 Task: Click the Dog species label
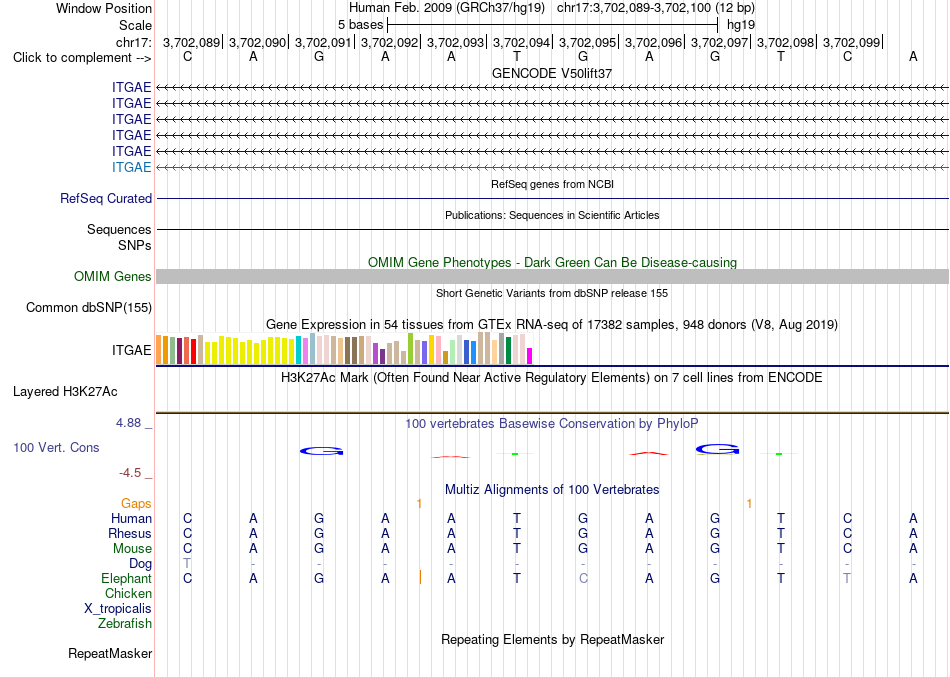[x=140, y=564]
